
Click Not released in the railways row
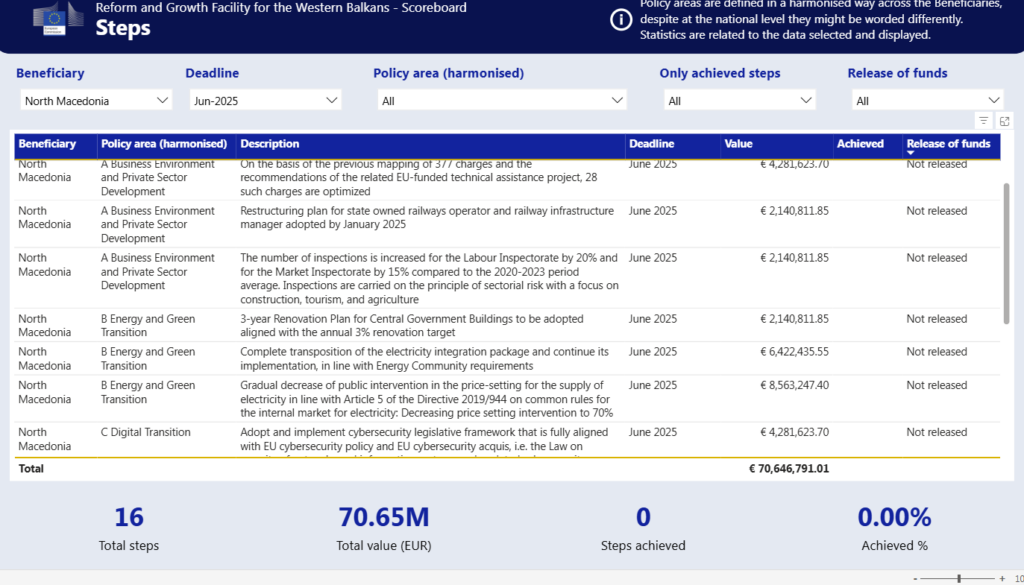(936, 211)
